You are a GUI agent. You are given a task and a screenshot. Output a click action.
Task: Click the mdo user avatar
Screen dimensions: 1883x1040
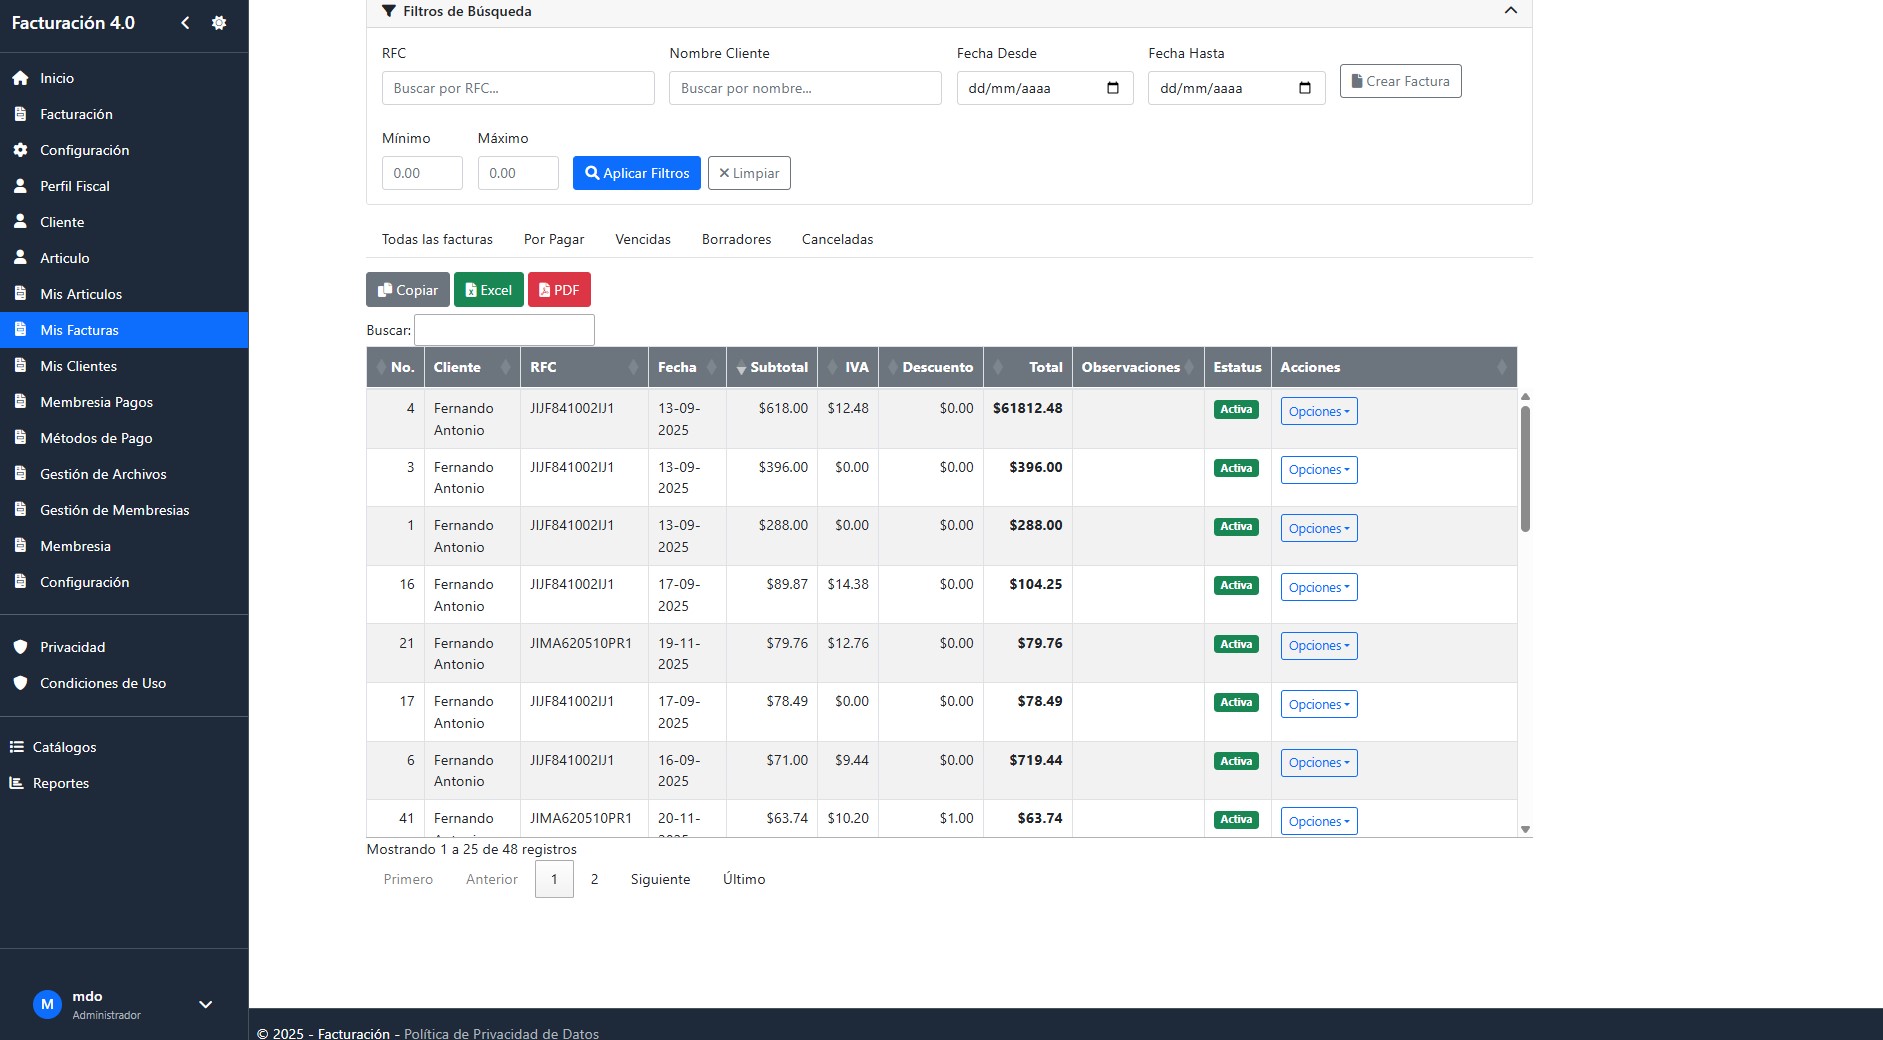pyautogui.click(x=47, y=1004)
